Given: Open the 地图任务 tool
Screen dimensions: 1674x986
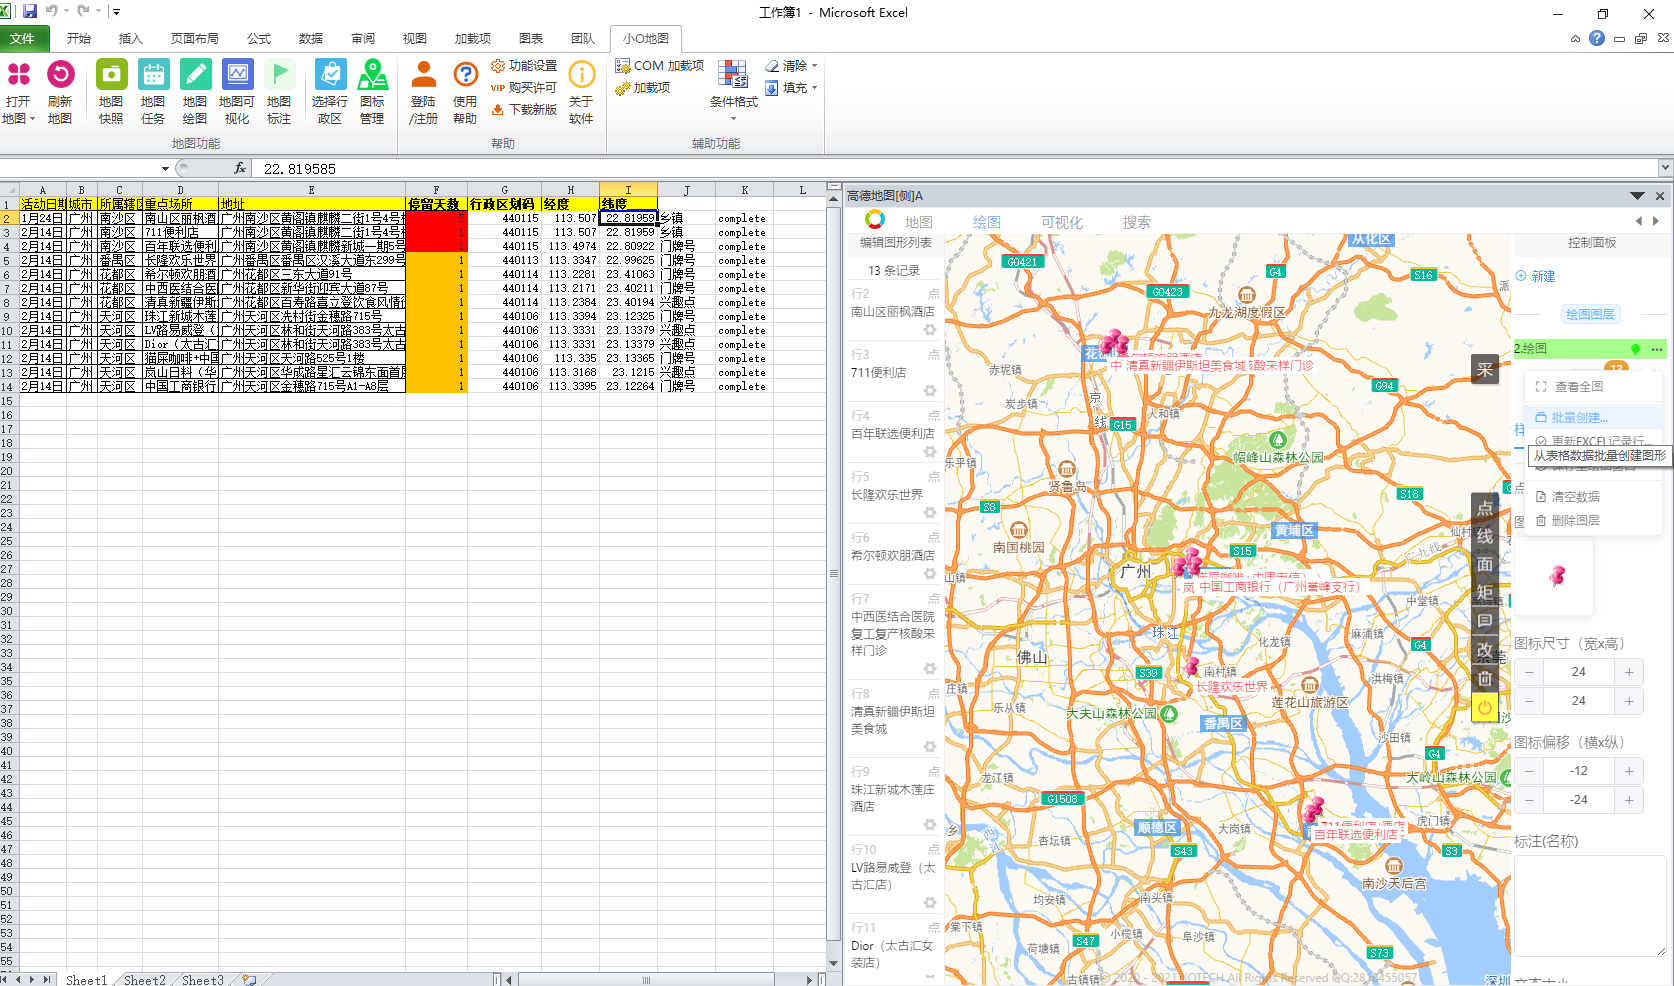Looking at the screenshot, I should pyautogui.click(x=153, y=92).
